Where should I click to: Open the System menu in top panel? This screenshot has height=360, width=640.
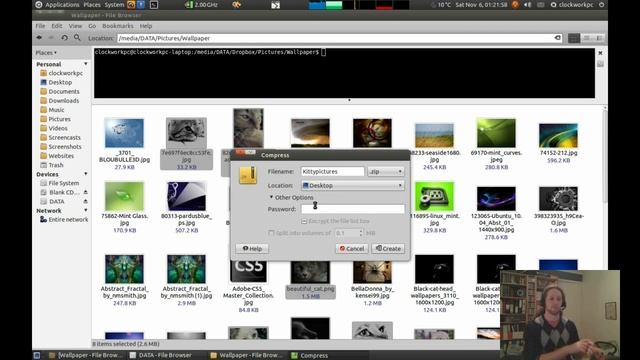click(x=114, y=5)
